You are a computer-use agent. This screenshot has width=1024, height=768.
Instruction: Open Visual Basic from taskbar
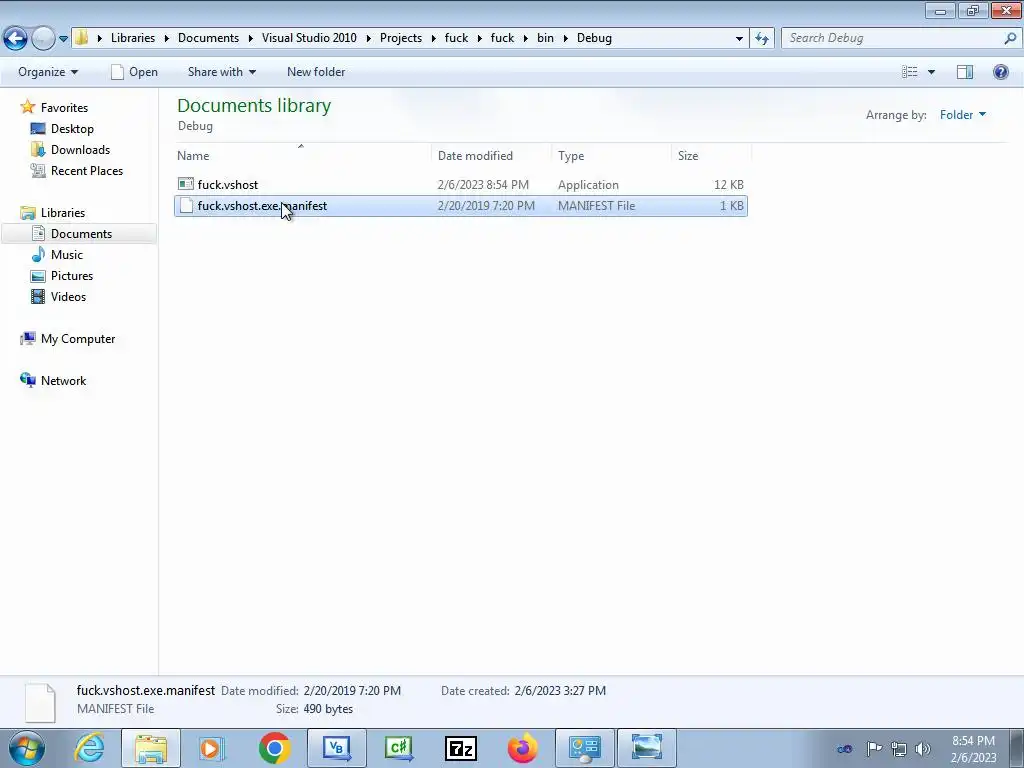[336, 748]
